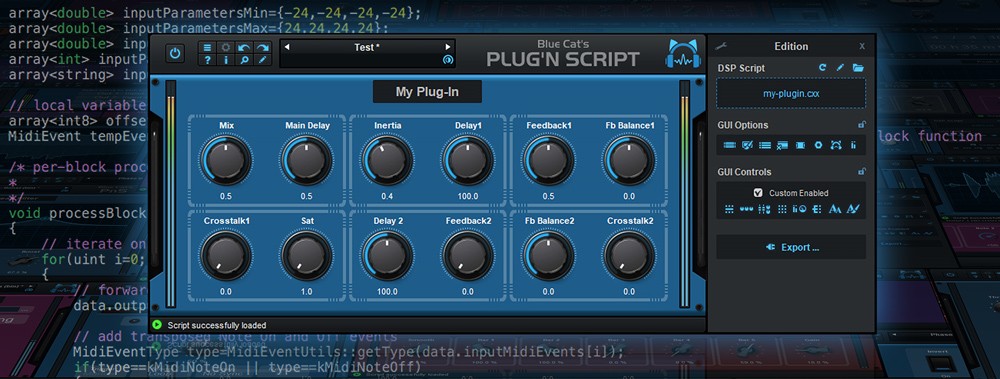
Task: Click the Mix knob
Action: tap(226, 161)
